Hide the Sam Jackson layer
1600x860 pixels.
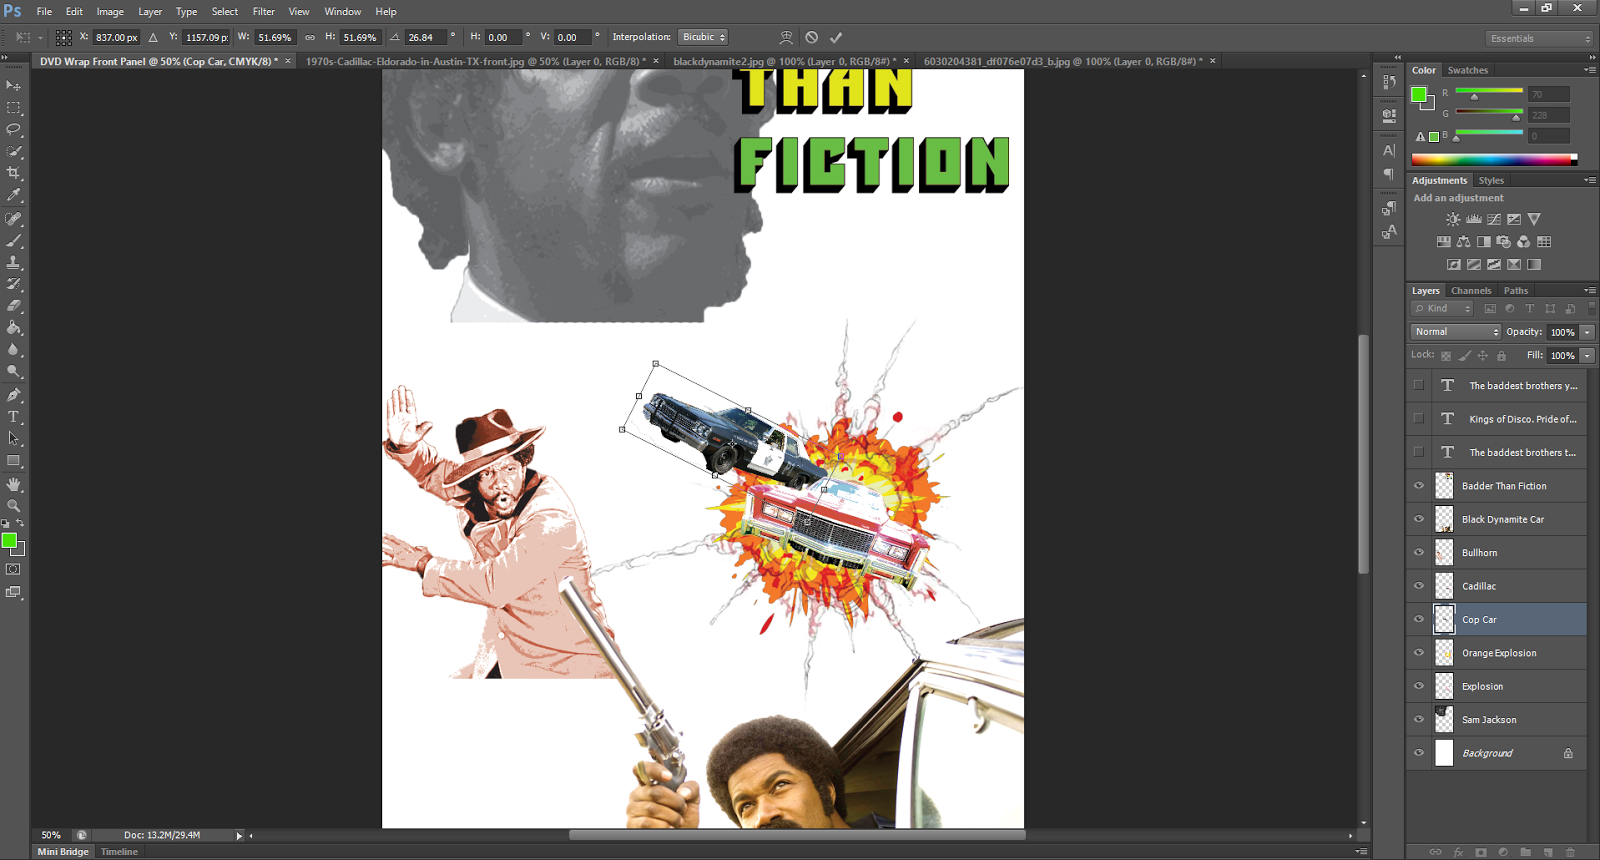pyautogui.click(x=1418, y=719)
